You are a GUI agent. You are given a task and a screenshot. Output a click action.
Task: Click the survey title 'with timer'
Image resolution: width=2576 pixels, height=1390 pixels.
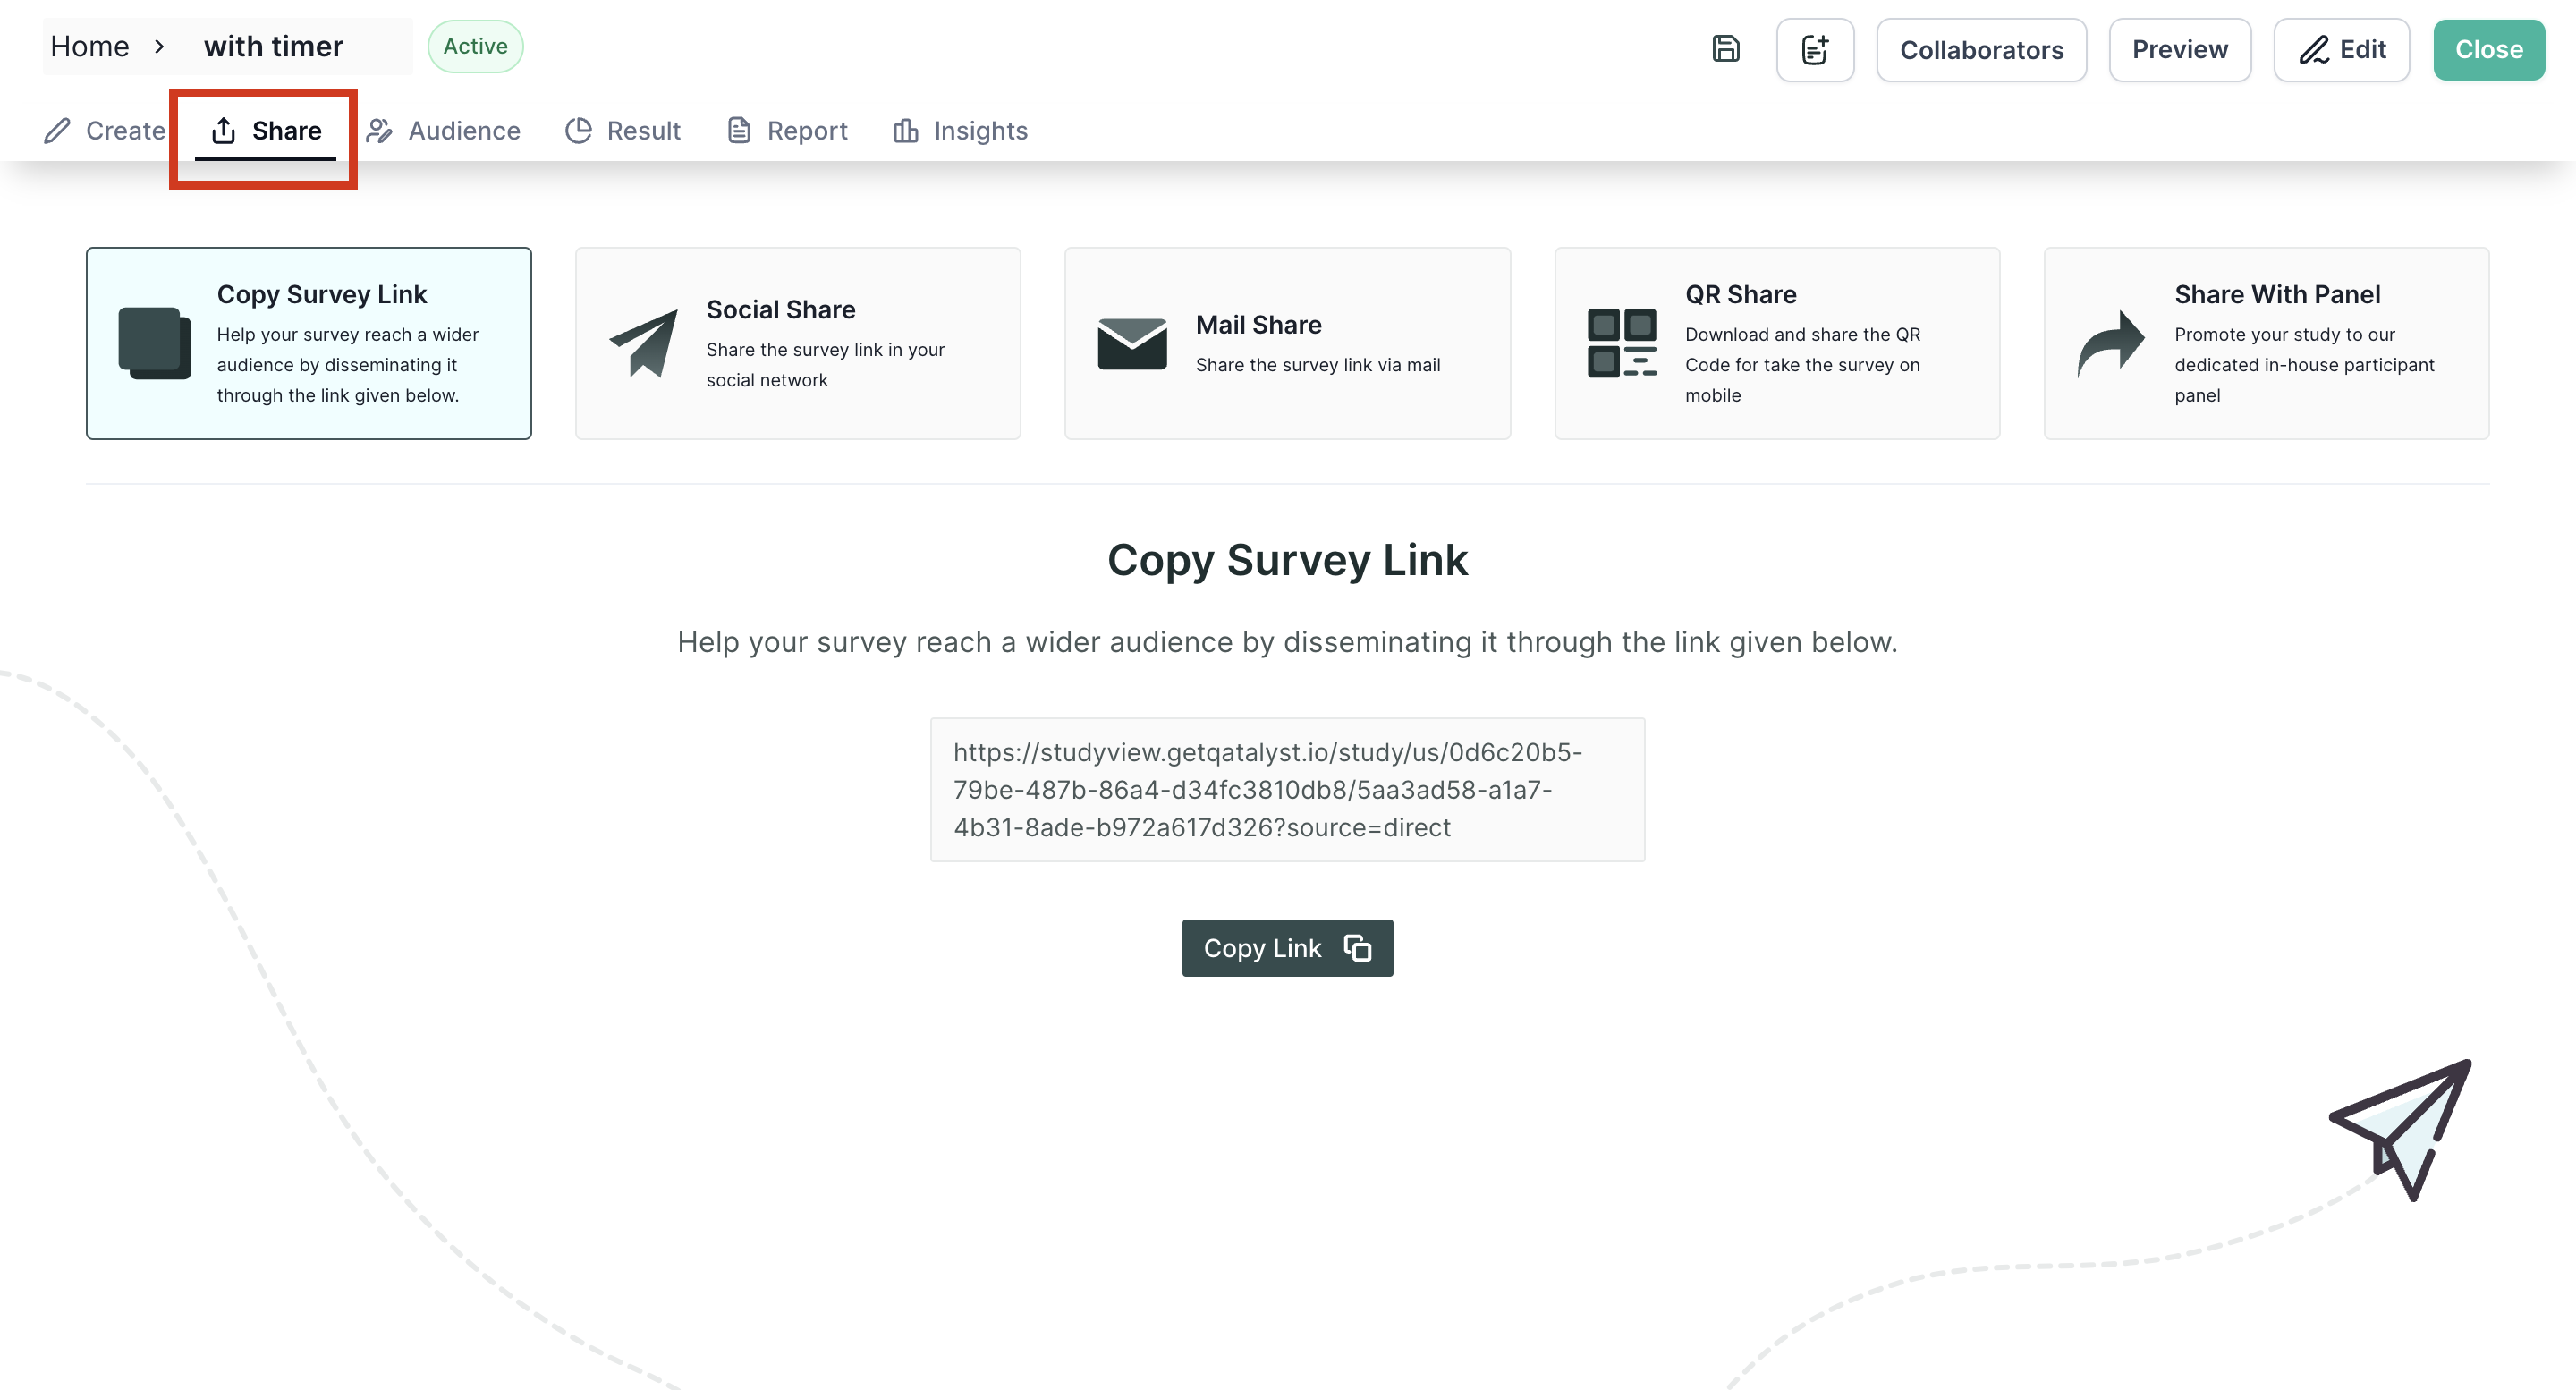tap(273, 46)
